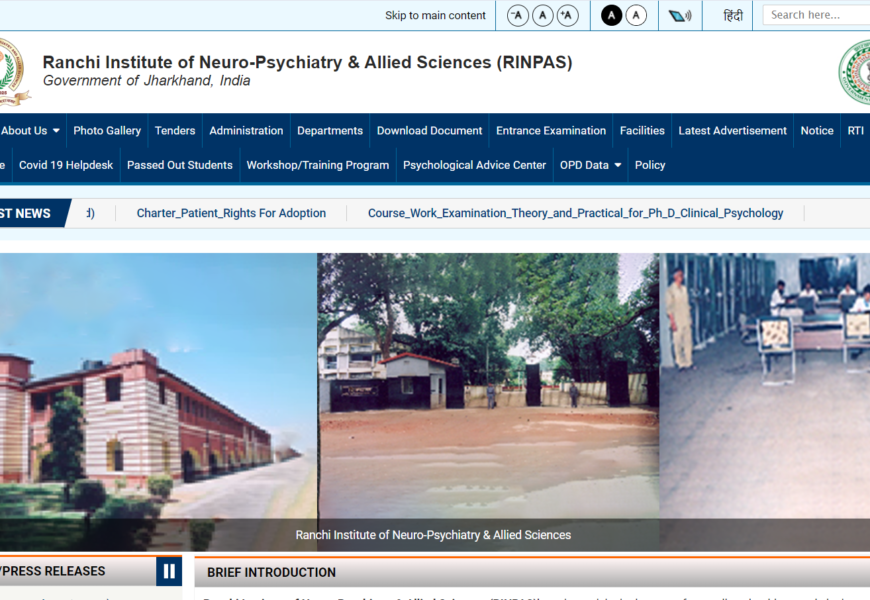Click Government of Jharkhand, India subtitle
This screenshot has width=870, height=600.
click(146, 80)
